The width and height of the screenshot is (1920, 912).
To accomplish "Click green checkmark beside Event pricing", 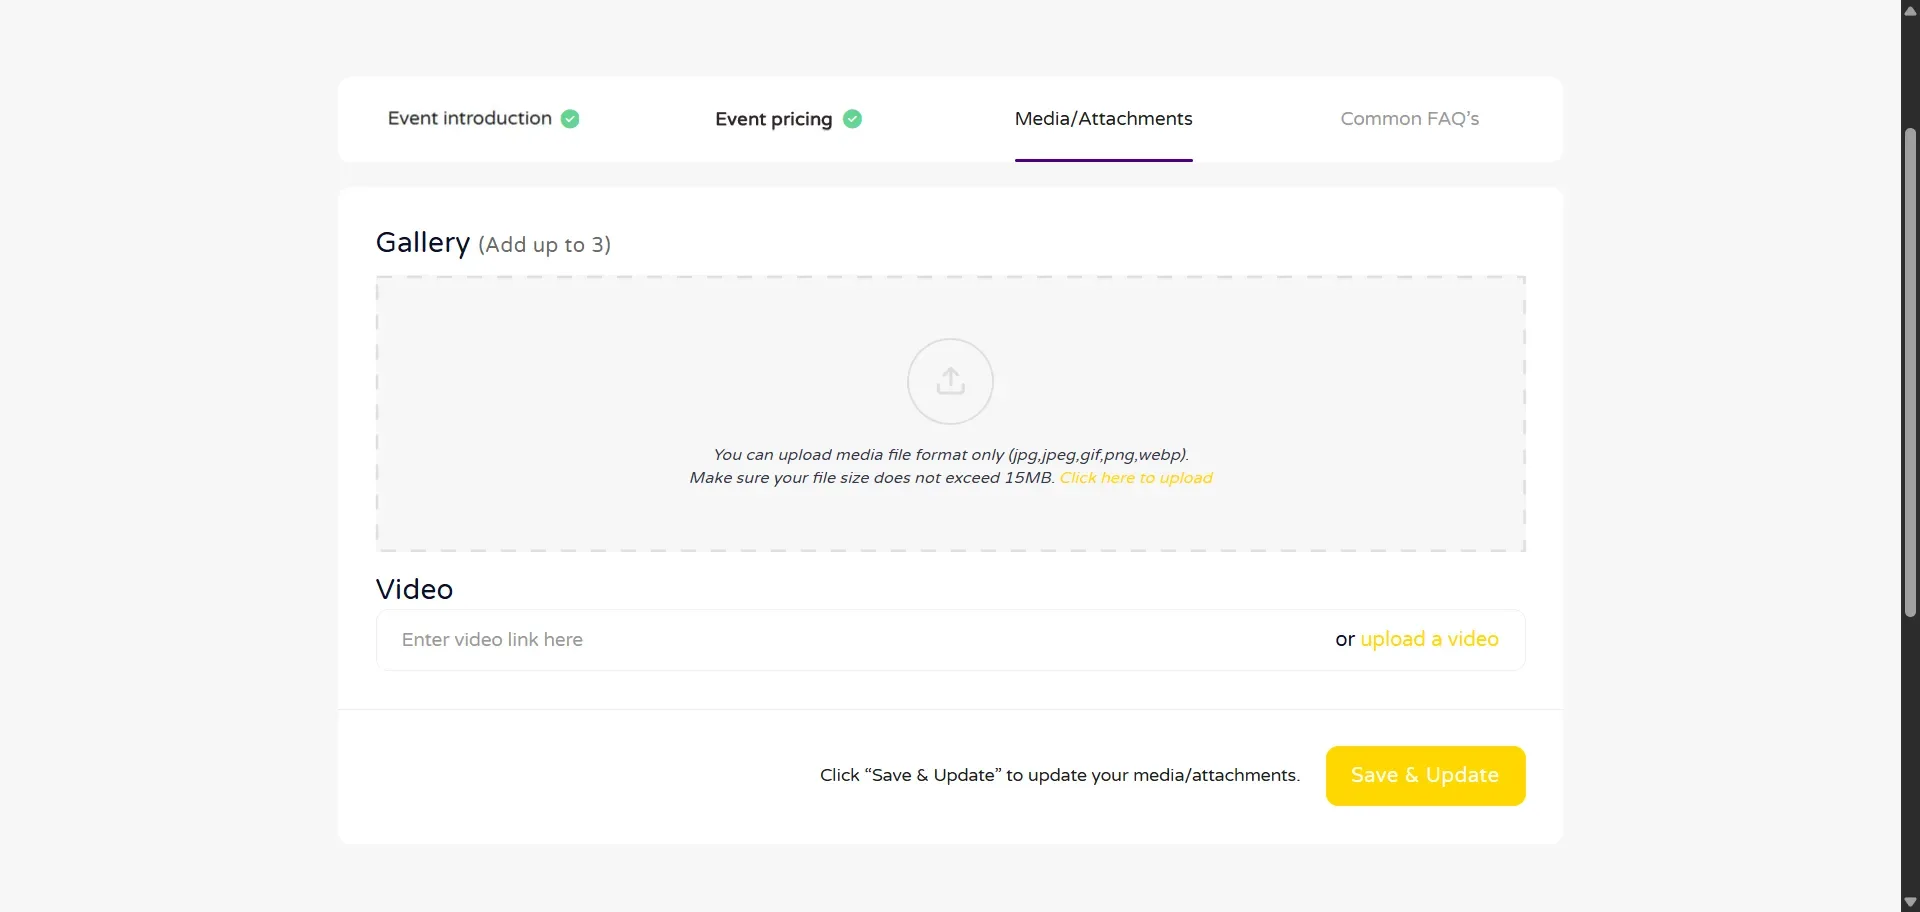I will coord(852,119).
